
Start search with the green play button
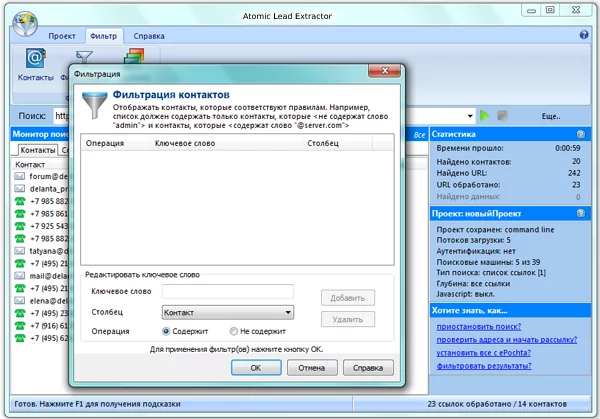point(484,116)
